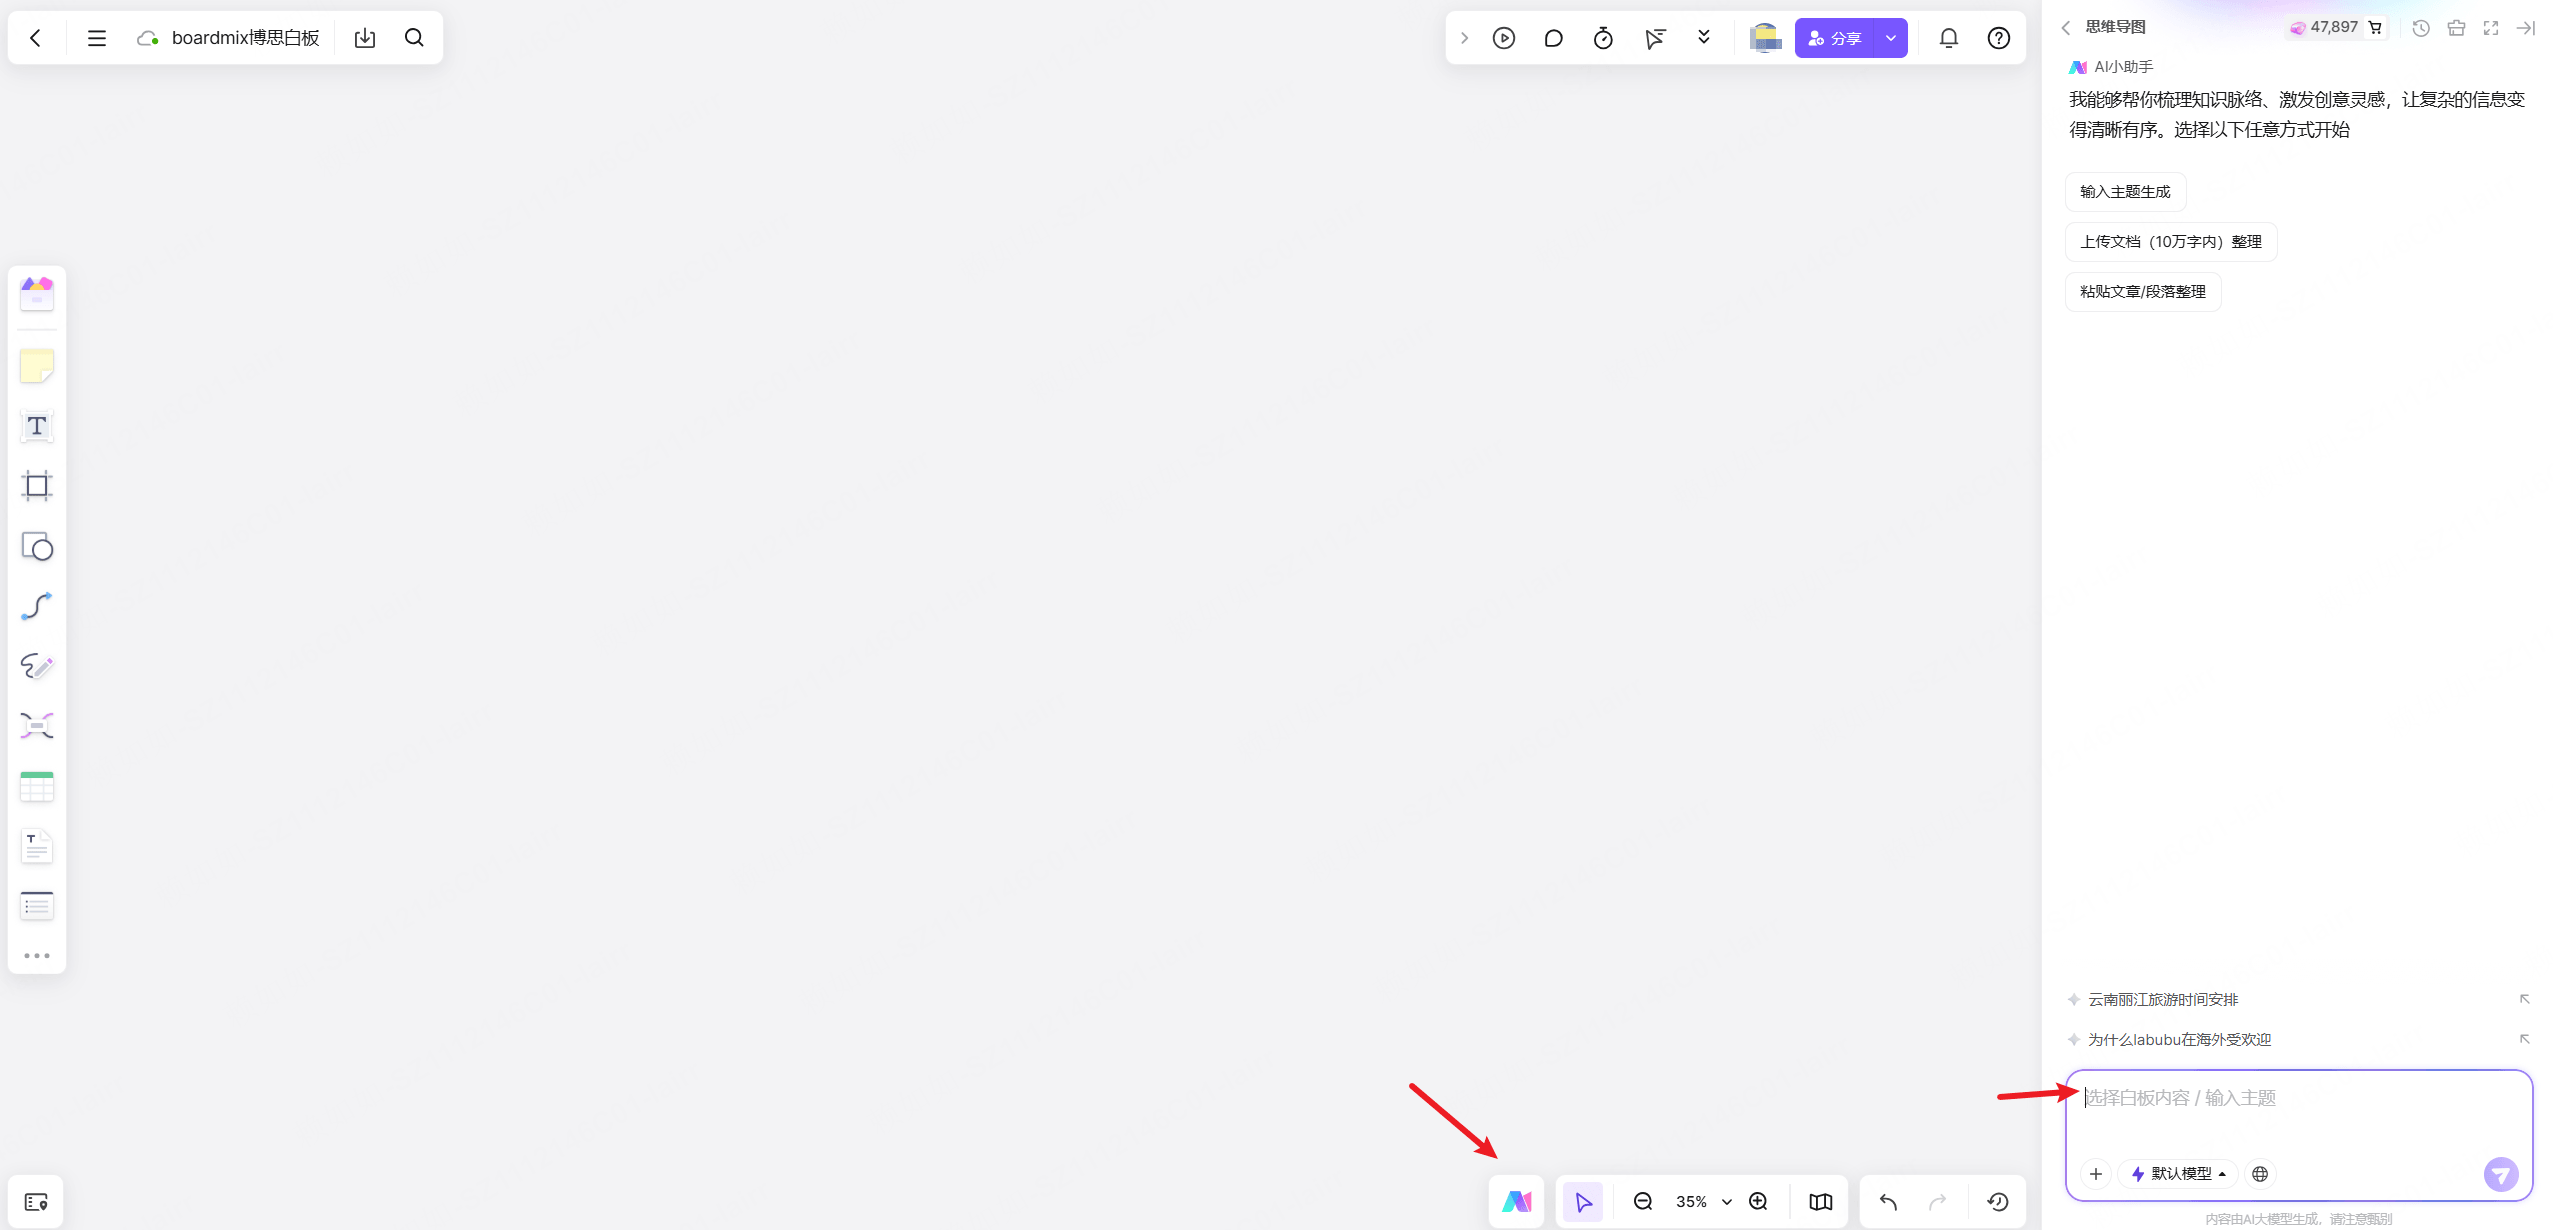2553x1230 pixels.
Task: Insert a table from sidebar
Action: [x=37, y=787]
